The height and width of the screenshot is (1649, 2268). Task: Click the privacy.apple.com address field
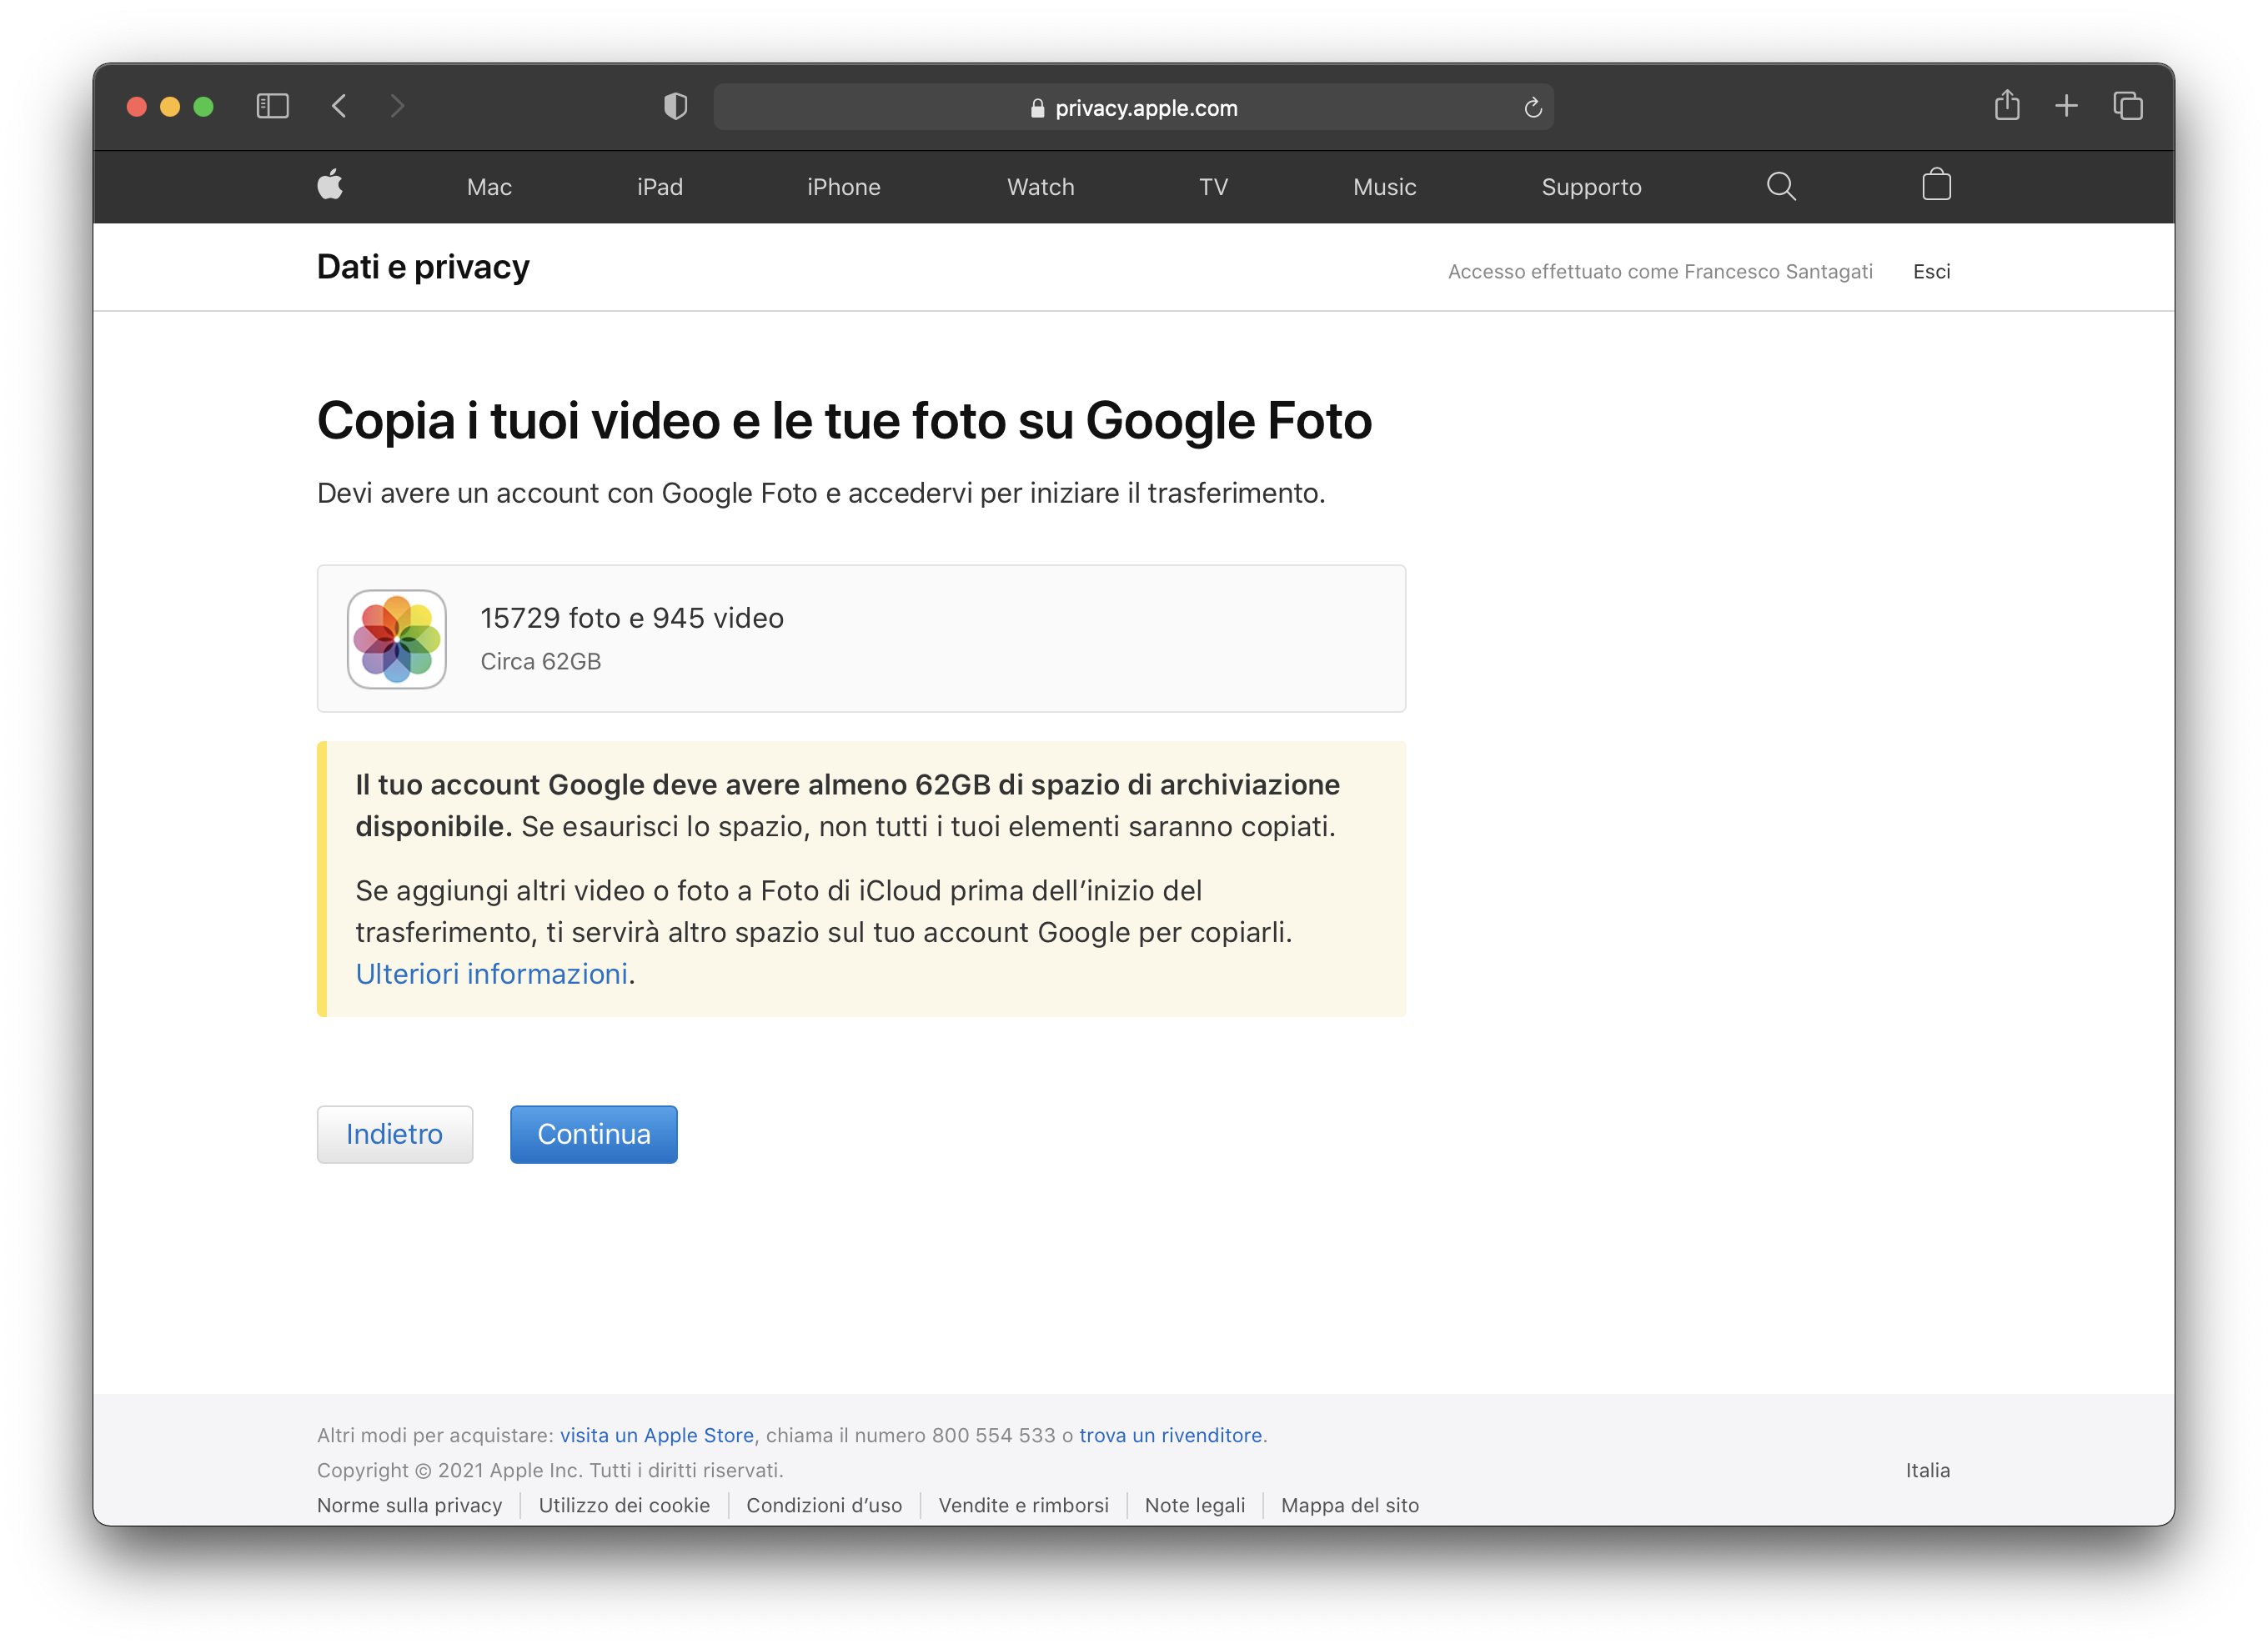(1133, 107)
